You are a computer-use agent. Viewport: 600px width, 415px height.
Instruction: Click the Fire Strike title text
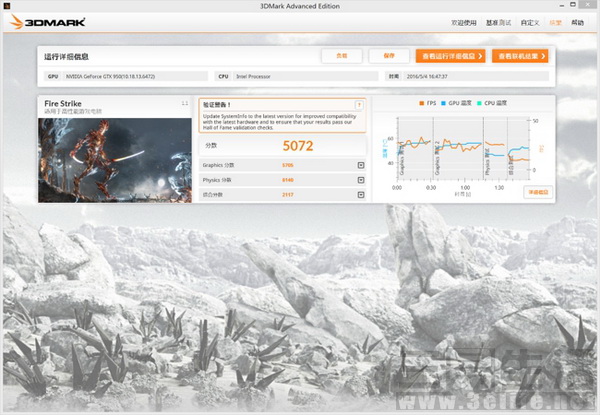click(63, 103)
